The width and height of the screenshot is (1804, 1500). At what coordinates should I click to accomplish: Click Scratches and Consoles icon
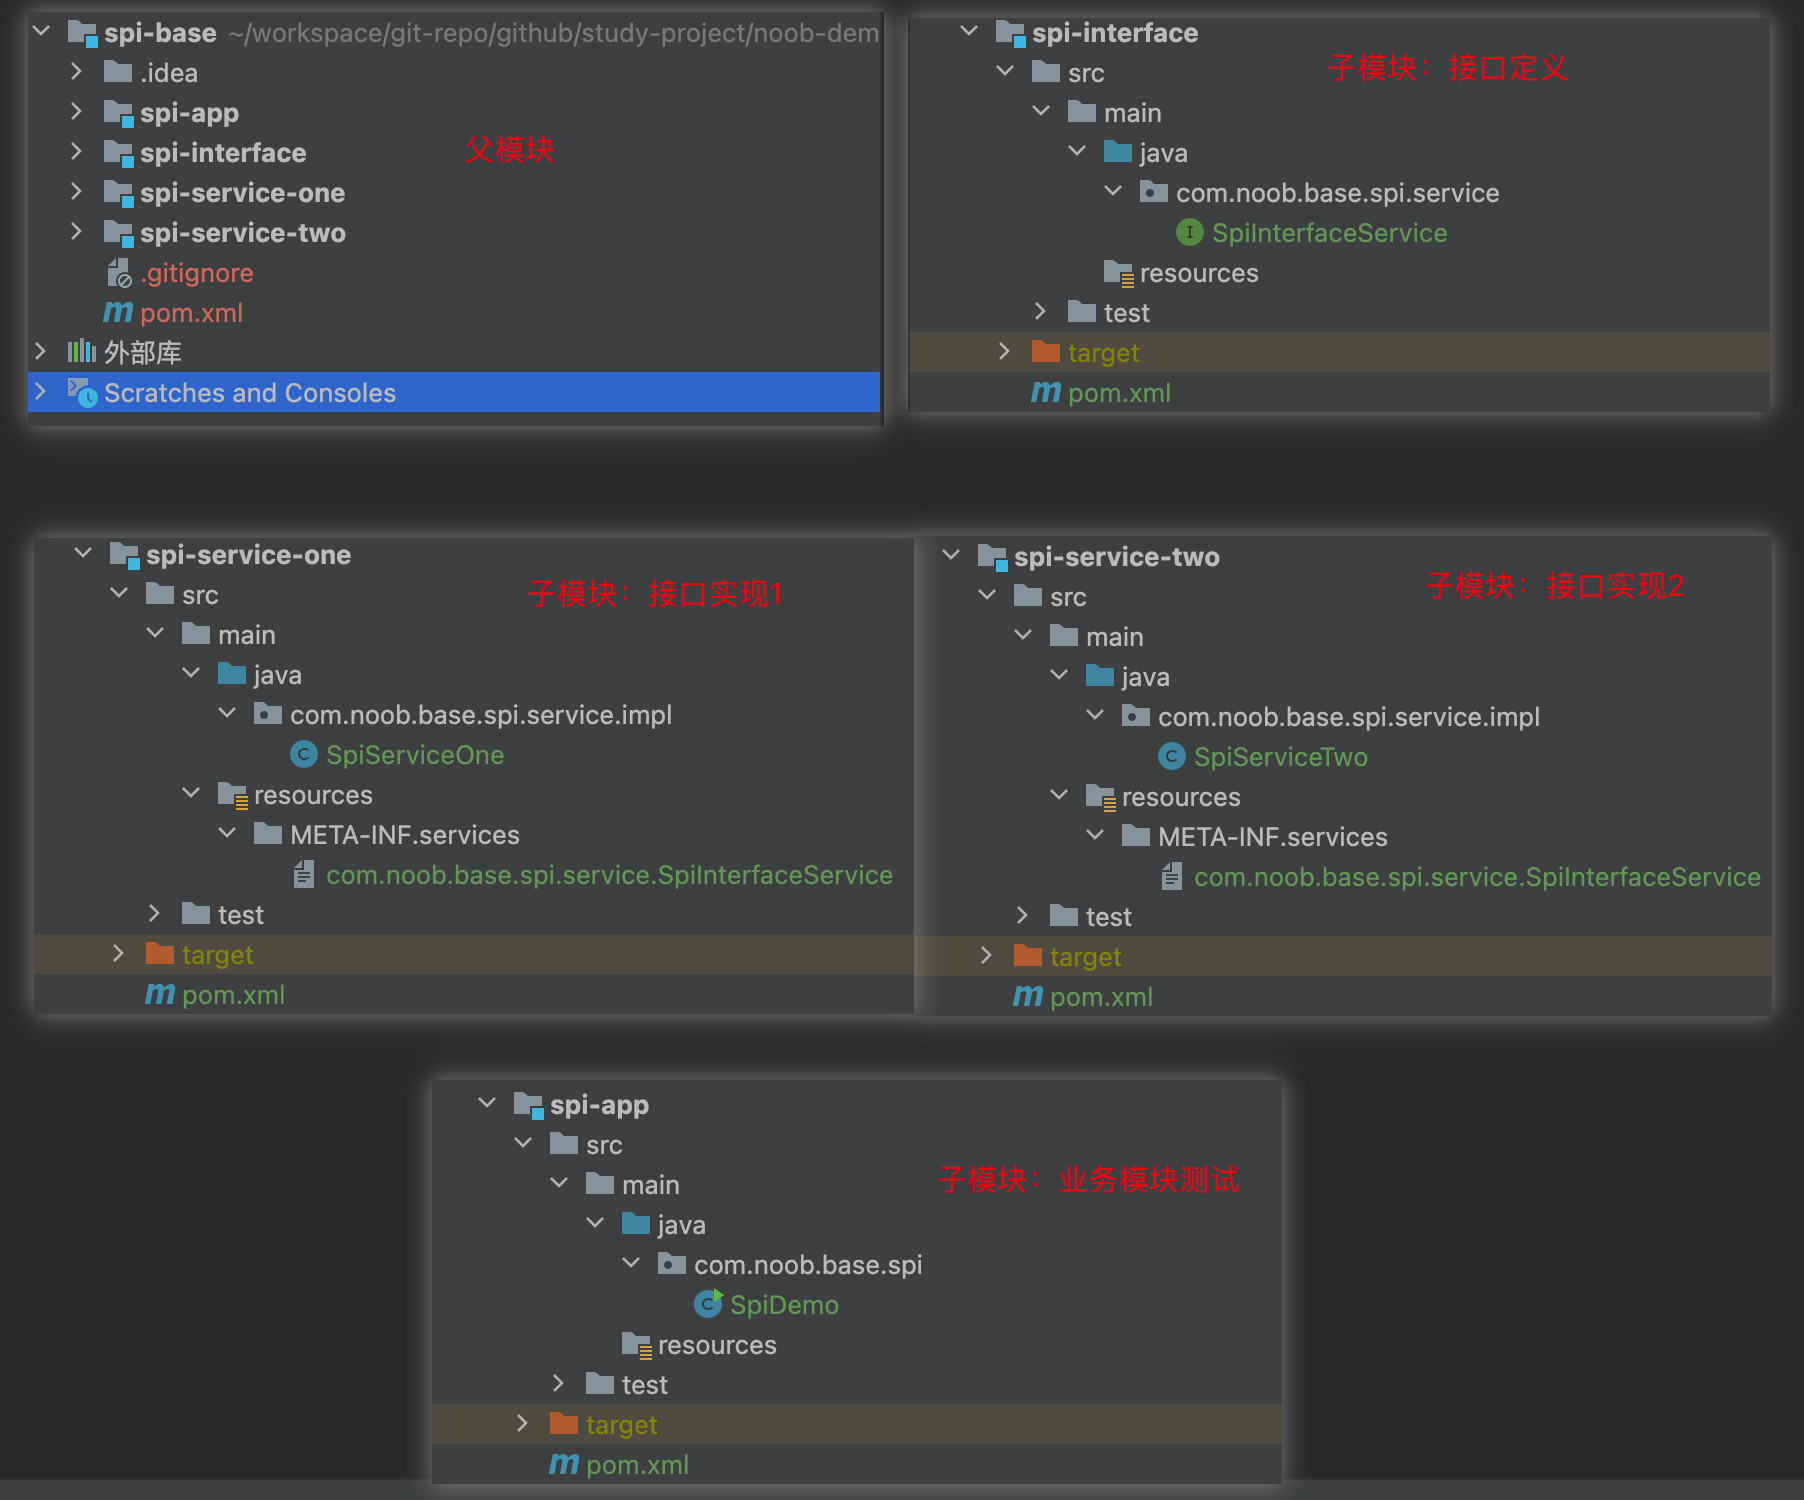[x=82, y=392]
